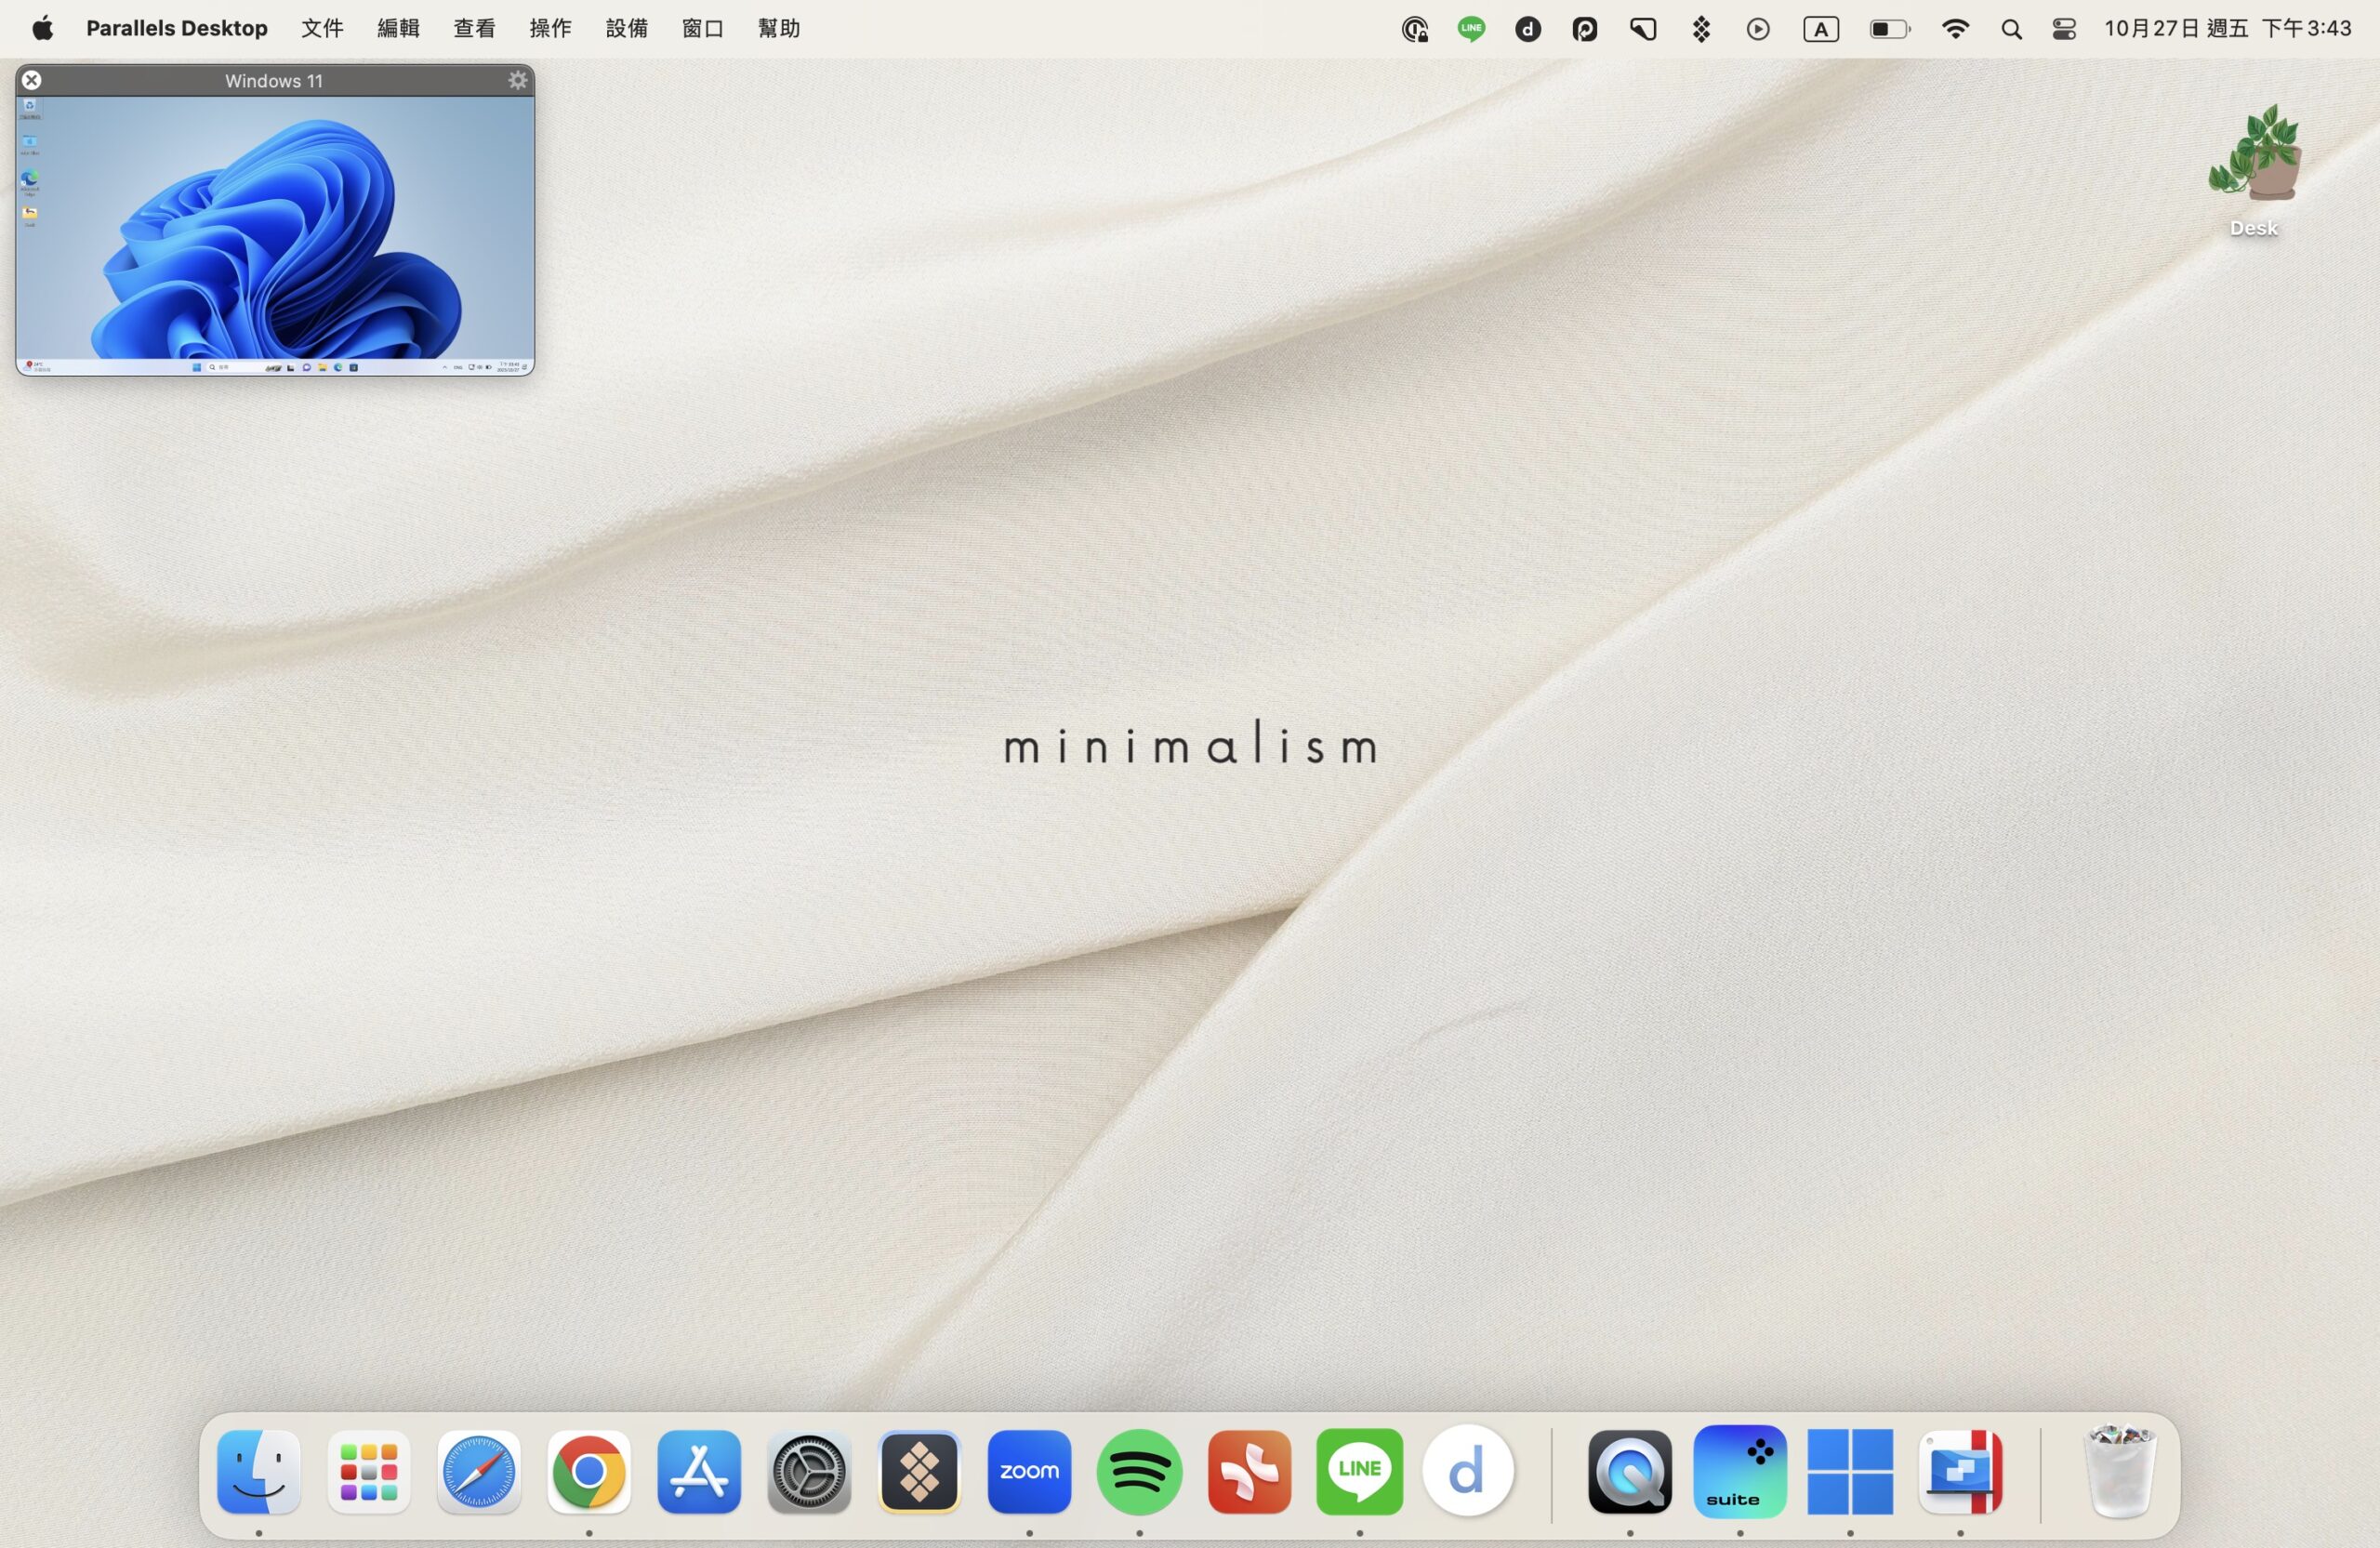Open the Parallels Desktop Dock icon

(x=1960, y=1471)
